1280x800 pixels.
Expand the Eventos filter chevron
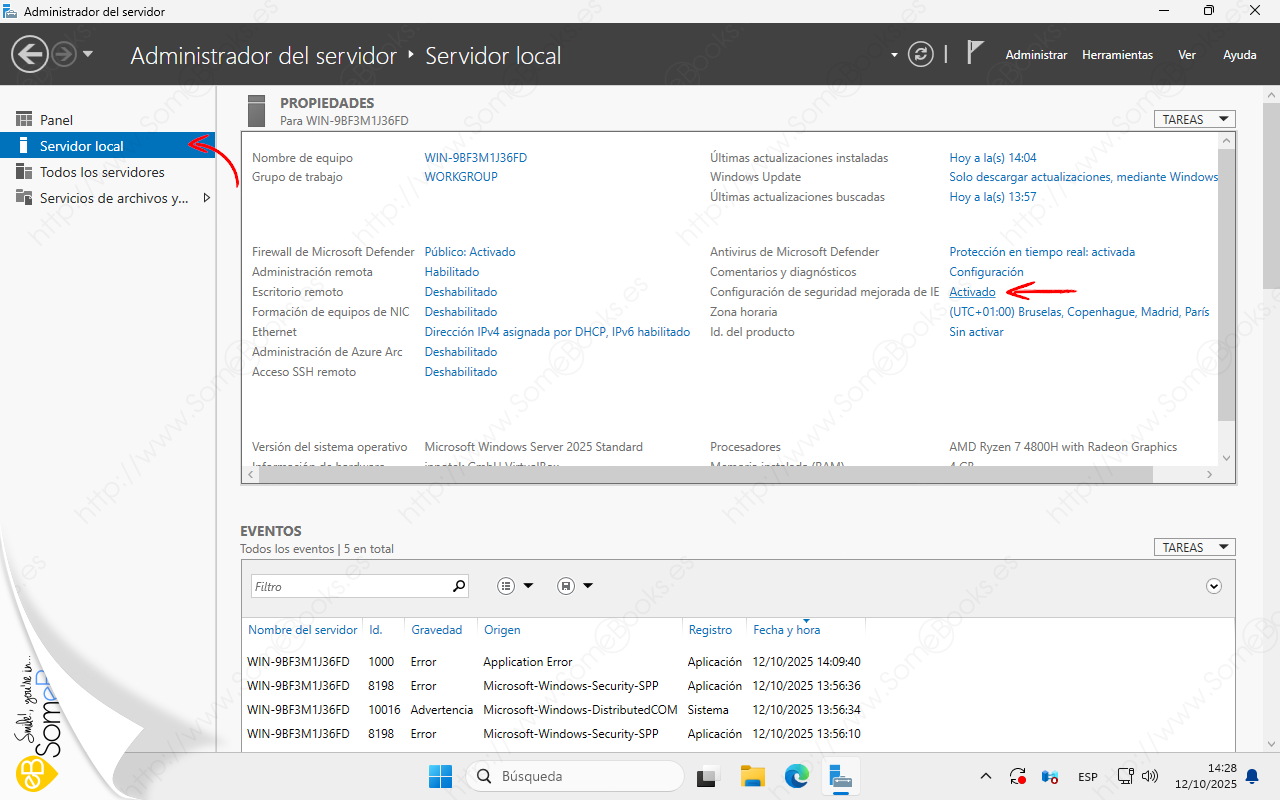(1214, 586)
